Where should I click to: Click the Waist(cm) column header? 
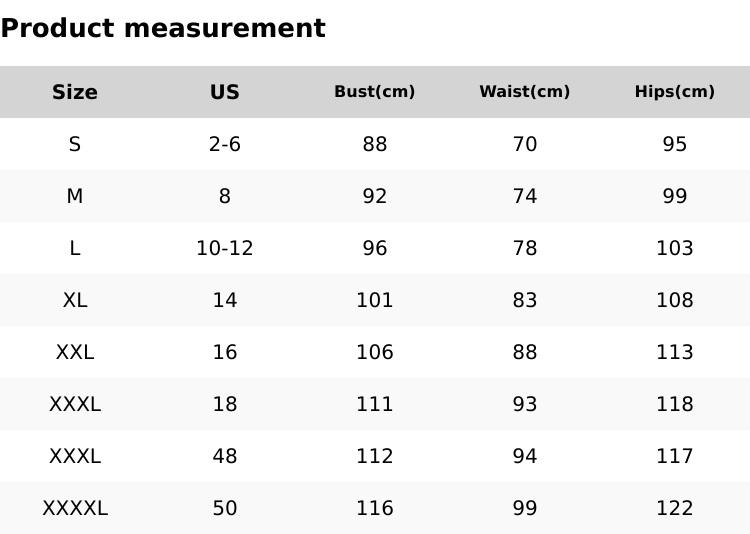[525, 92]
